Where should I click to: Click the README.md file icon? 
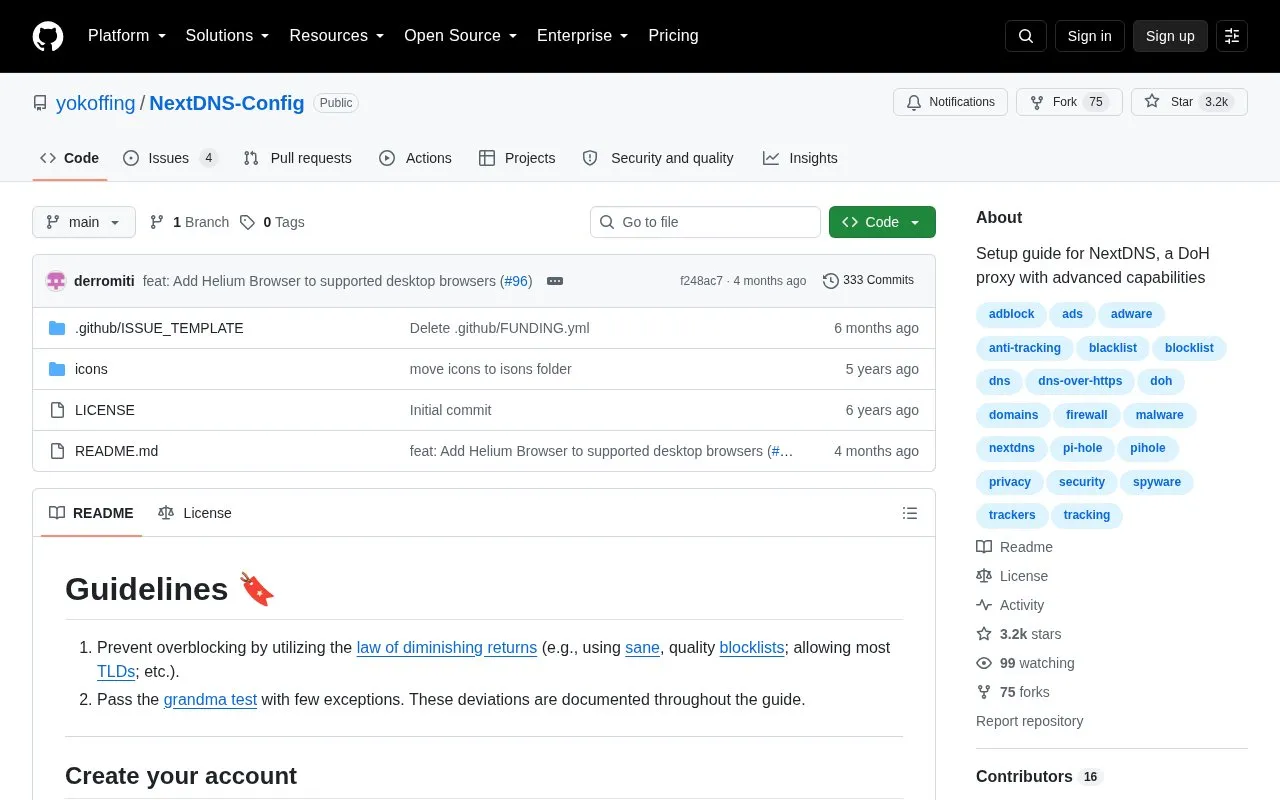pos(57,451)
